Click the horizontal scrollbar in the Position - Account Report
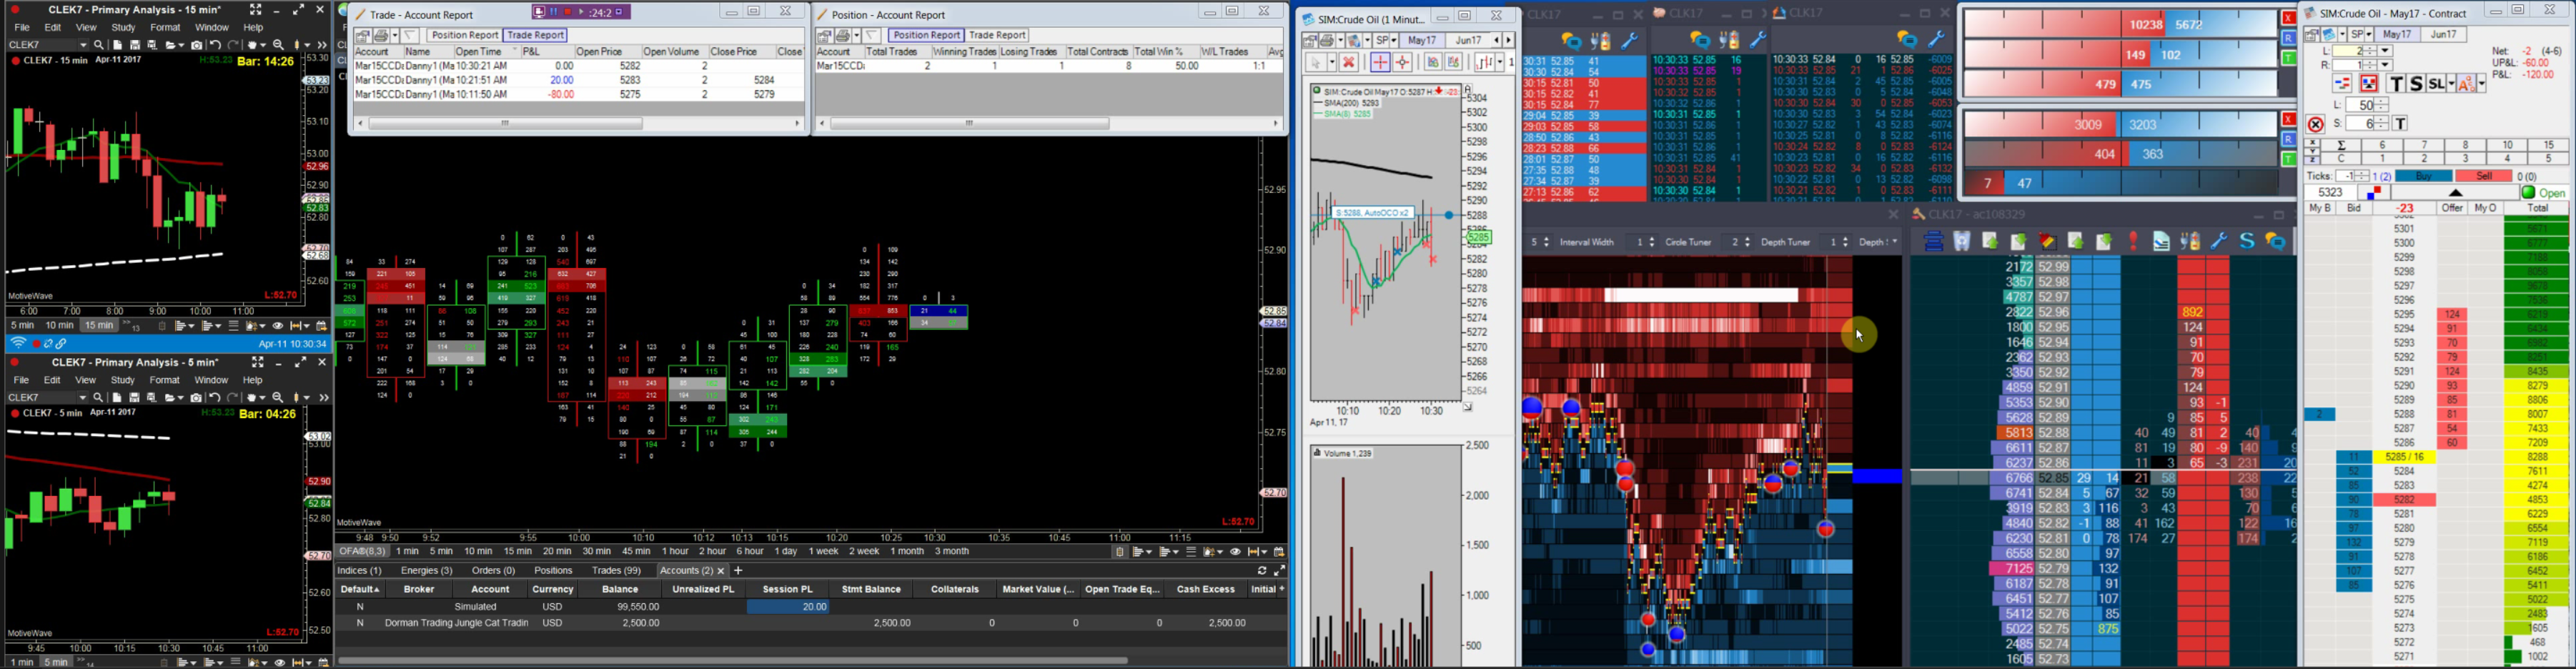Image resolution: width=2576 pixels, height=669 pixels. 969,124
